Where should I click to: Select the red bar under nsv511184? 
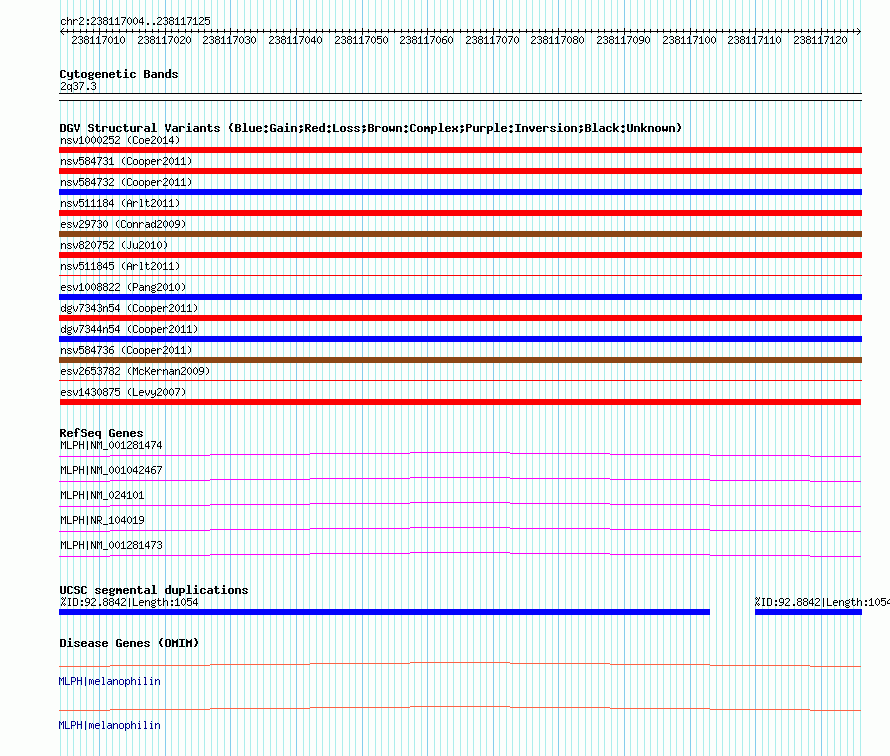[460, 213]
